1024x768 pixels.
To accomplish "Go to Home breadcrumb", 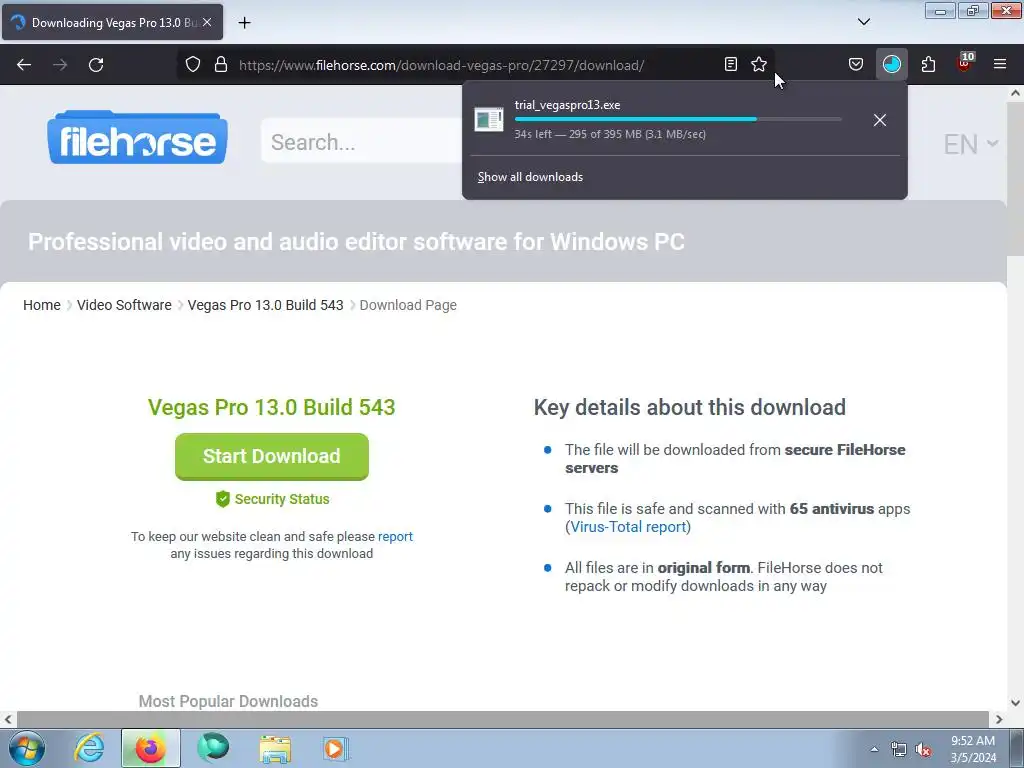I will [x=42, y=305].
